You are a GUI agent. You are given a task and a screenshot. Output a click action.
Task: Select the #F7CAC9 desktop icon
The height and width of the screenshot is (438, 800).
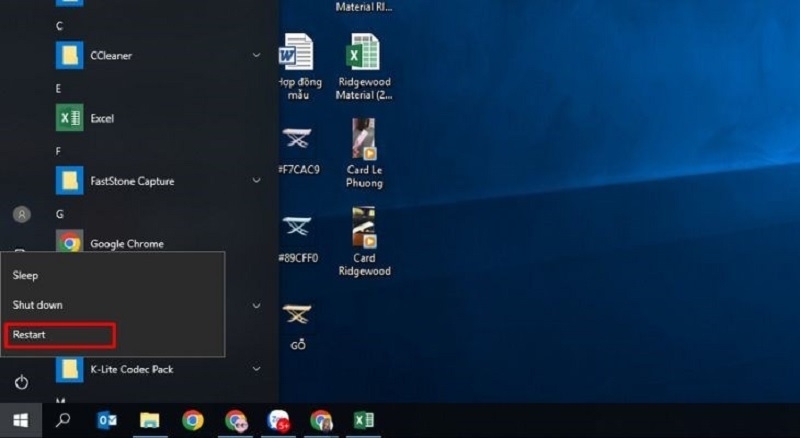298,151
